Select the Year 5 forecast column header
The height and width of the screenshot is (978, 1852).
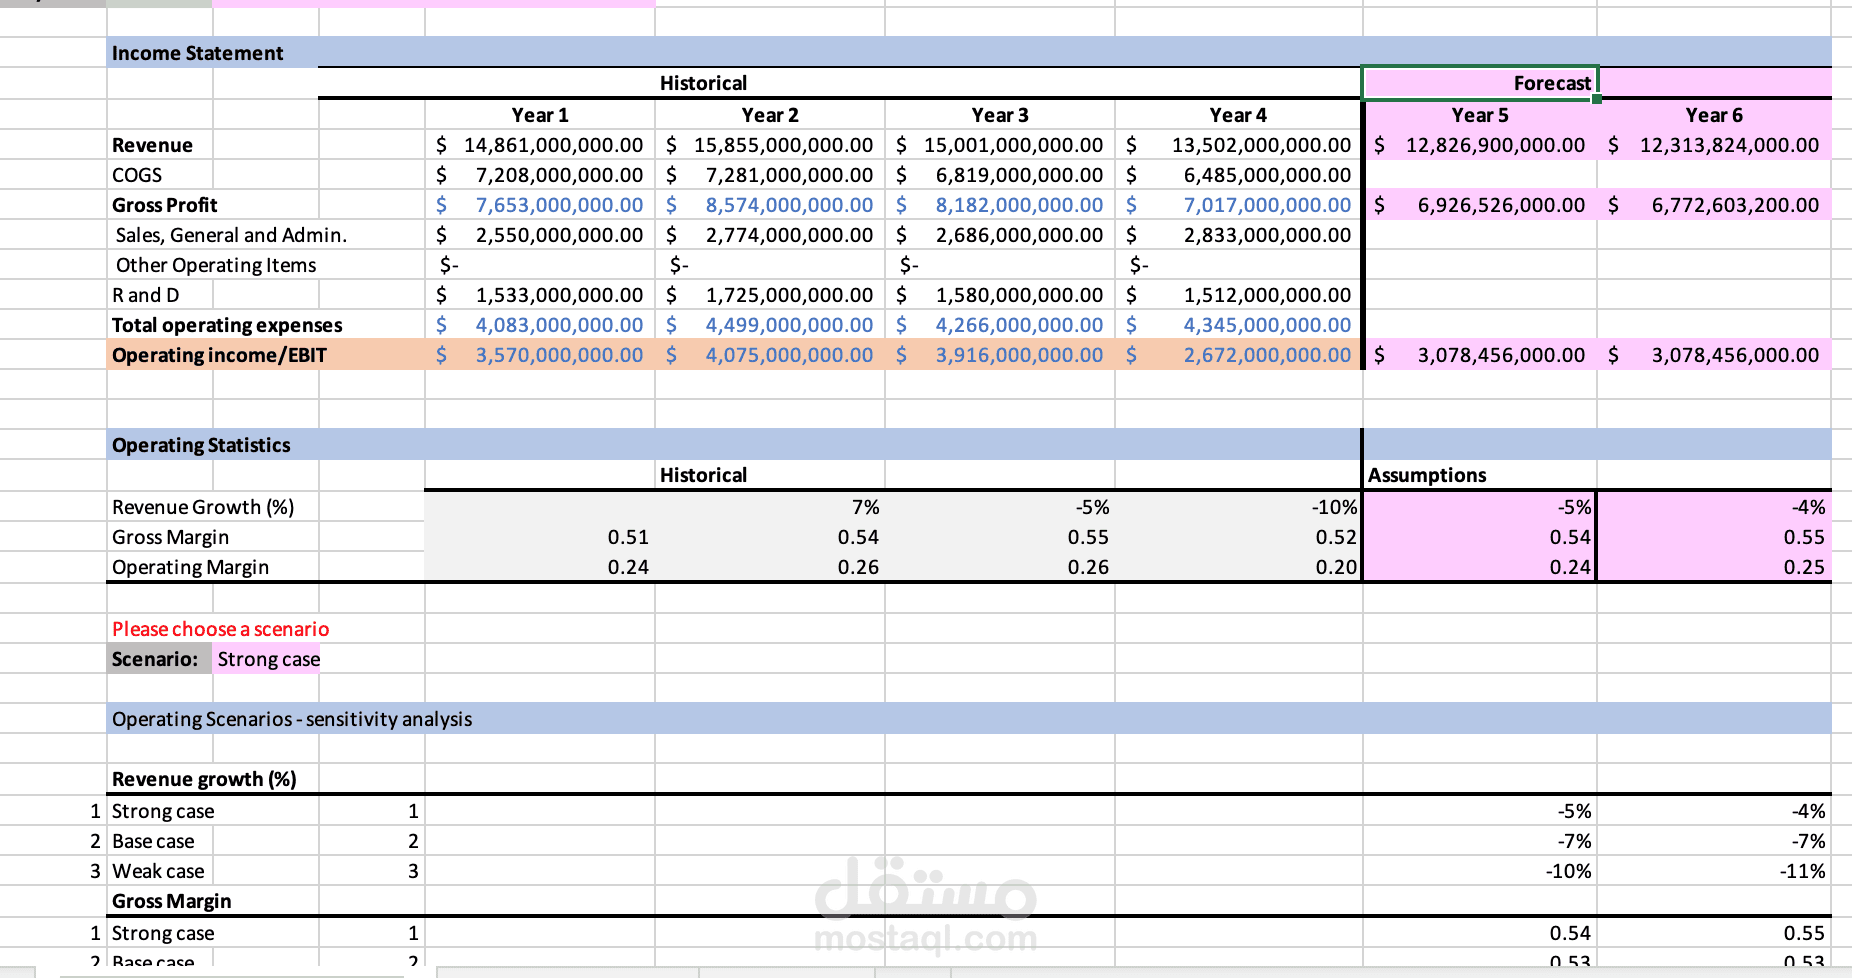pyautogui.click(x=1480, y=115)
